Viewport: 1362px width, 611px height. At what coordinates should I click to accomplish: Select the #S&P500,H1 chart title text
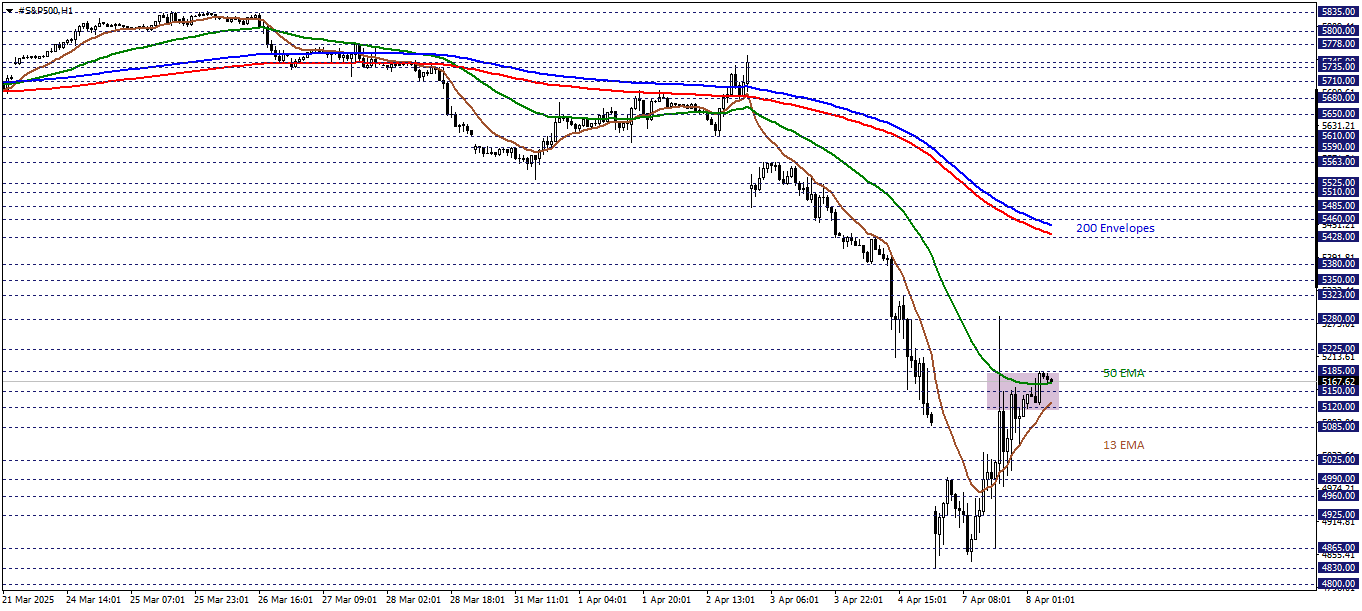point(45,10)
